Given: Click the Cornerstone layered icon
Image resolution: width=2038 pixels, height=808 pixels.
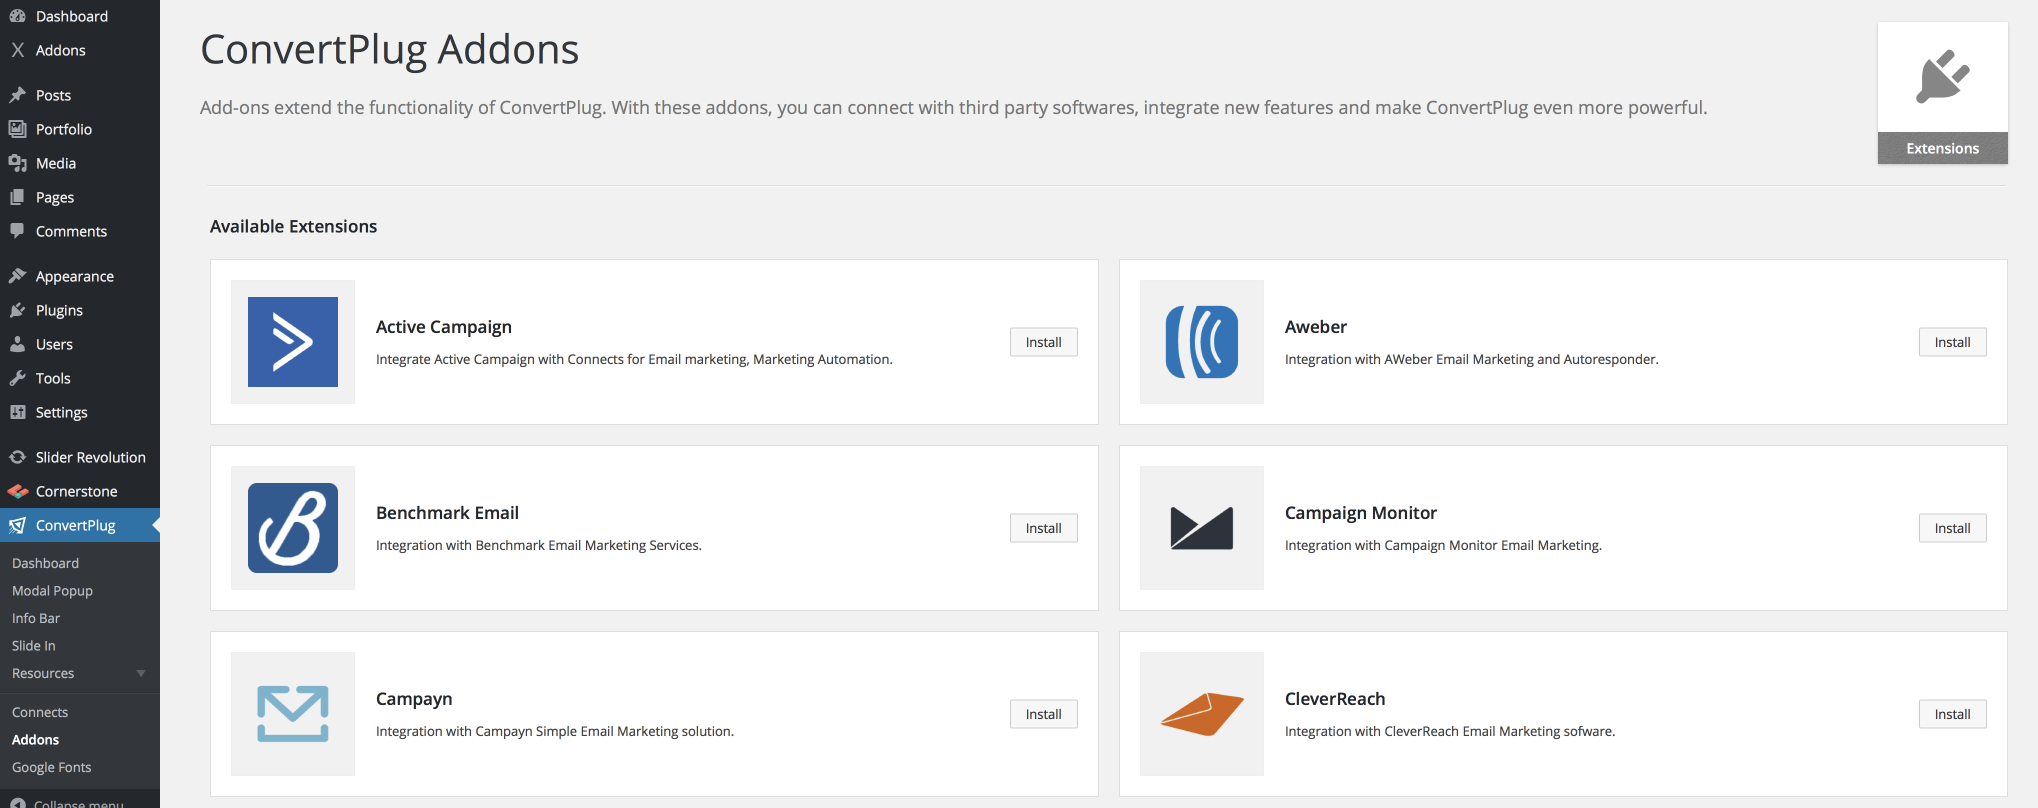Looking at the screenshot, I should [17, 491].
